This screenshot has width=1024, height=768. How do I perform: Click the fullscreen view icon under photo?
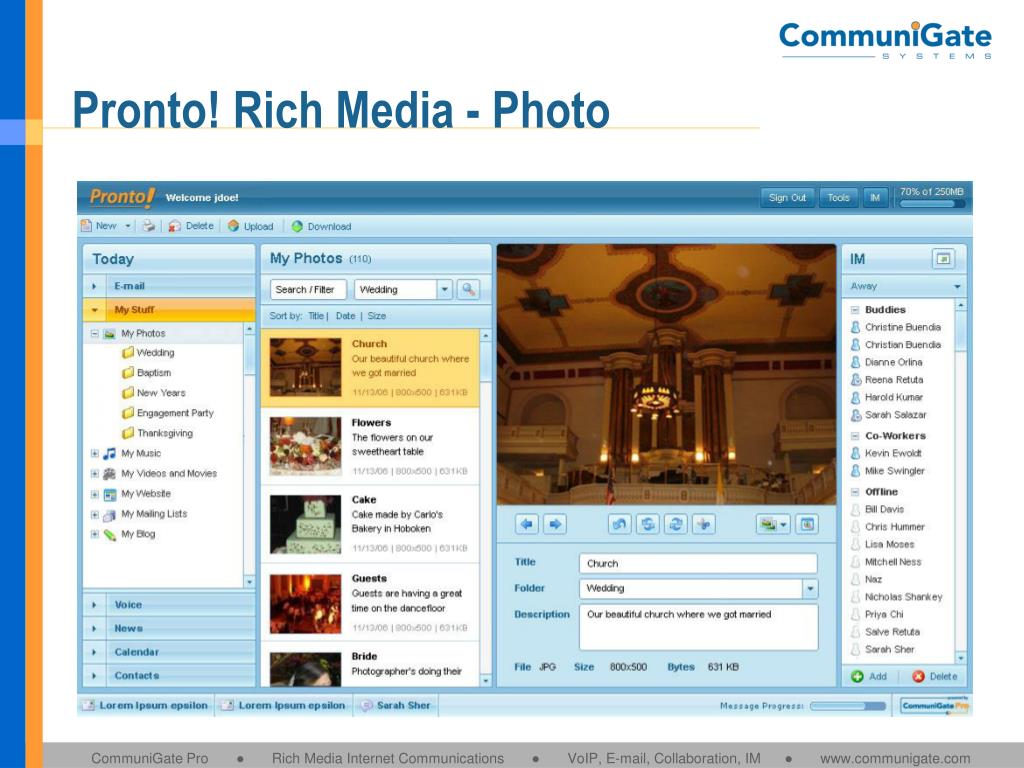click(808, 524)
